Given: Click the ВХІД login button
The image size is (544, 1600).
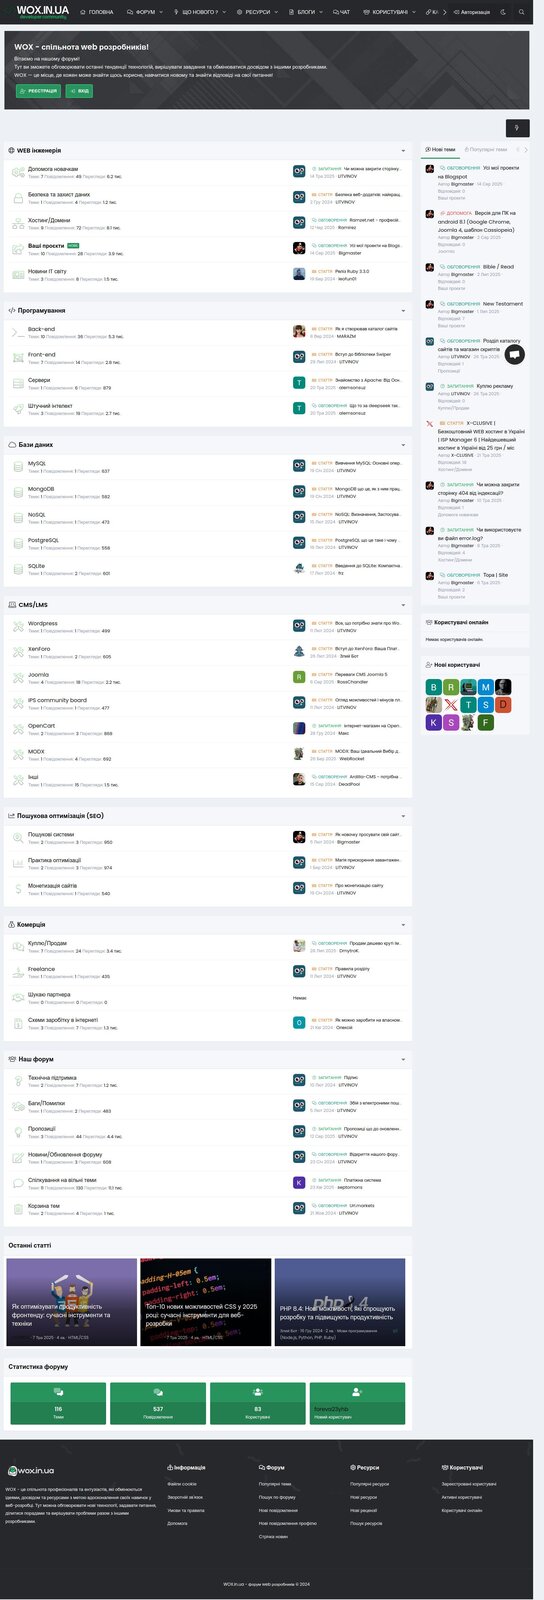Looking at the screenshot, I should coord(79,91).
